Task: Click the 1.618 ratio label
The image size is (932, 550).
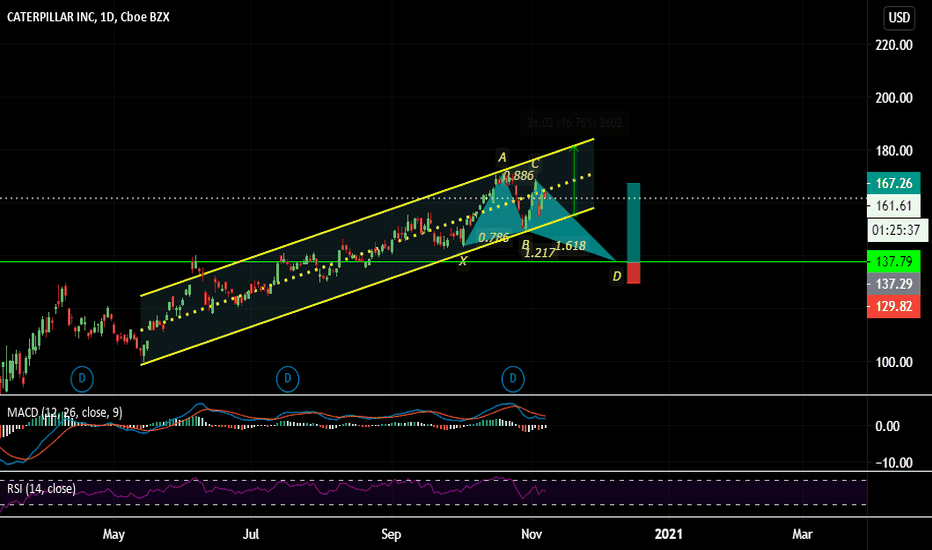Action: click(x=571, y=246)
